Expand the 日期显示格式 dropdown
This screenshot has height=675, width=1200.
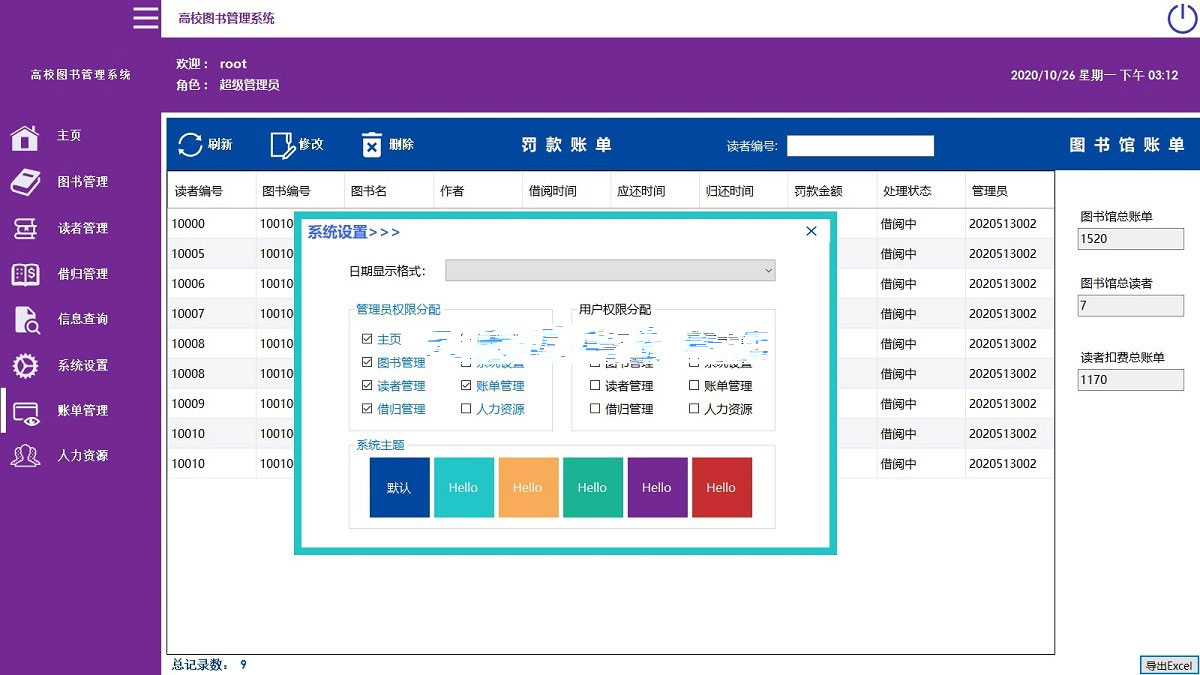point(610,271)
